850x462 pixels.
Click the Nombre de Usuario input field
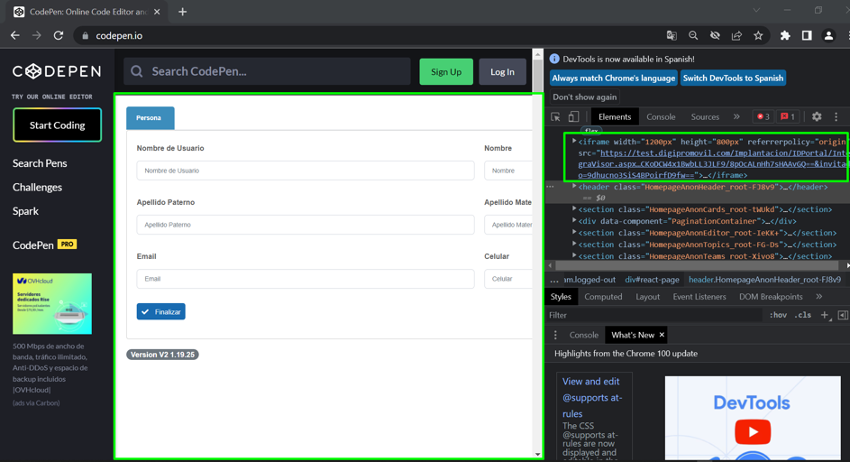pyautogui.click(x=305, y=171)
